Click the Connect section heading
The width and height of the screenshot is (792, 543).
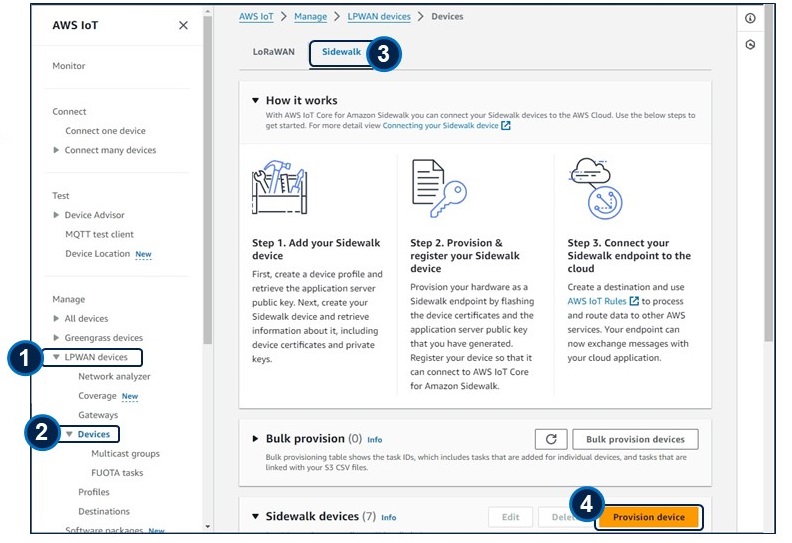69,112
